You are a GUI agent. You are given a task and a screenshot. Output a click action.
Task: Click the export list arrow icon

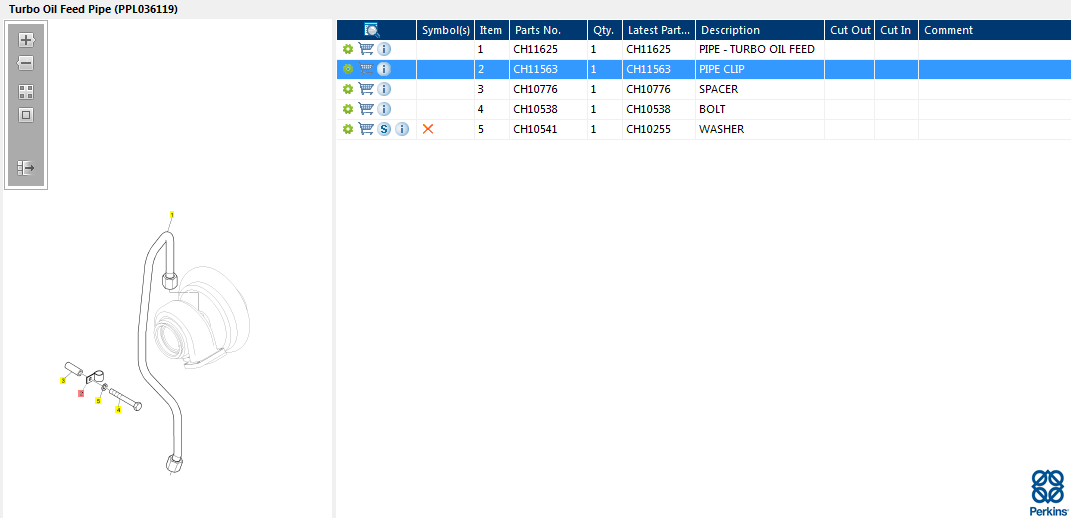tap(26, 168)
